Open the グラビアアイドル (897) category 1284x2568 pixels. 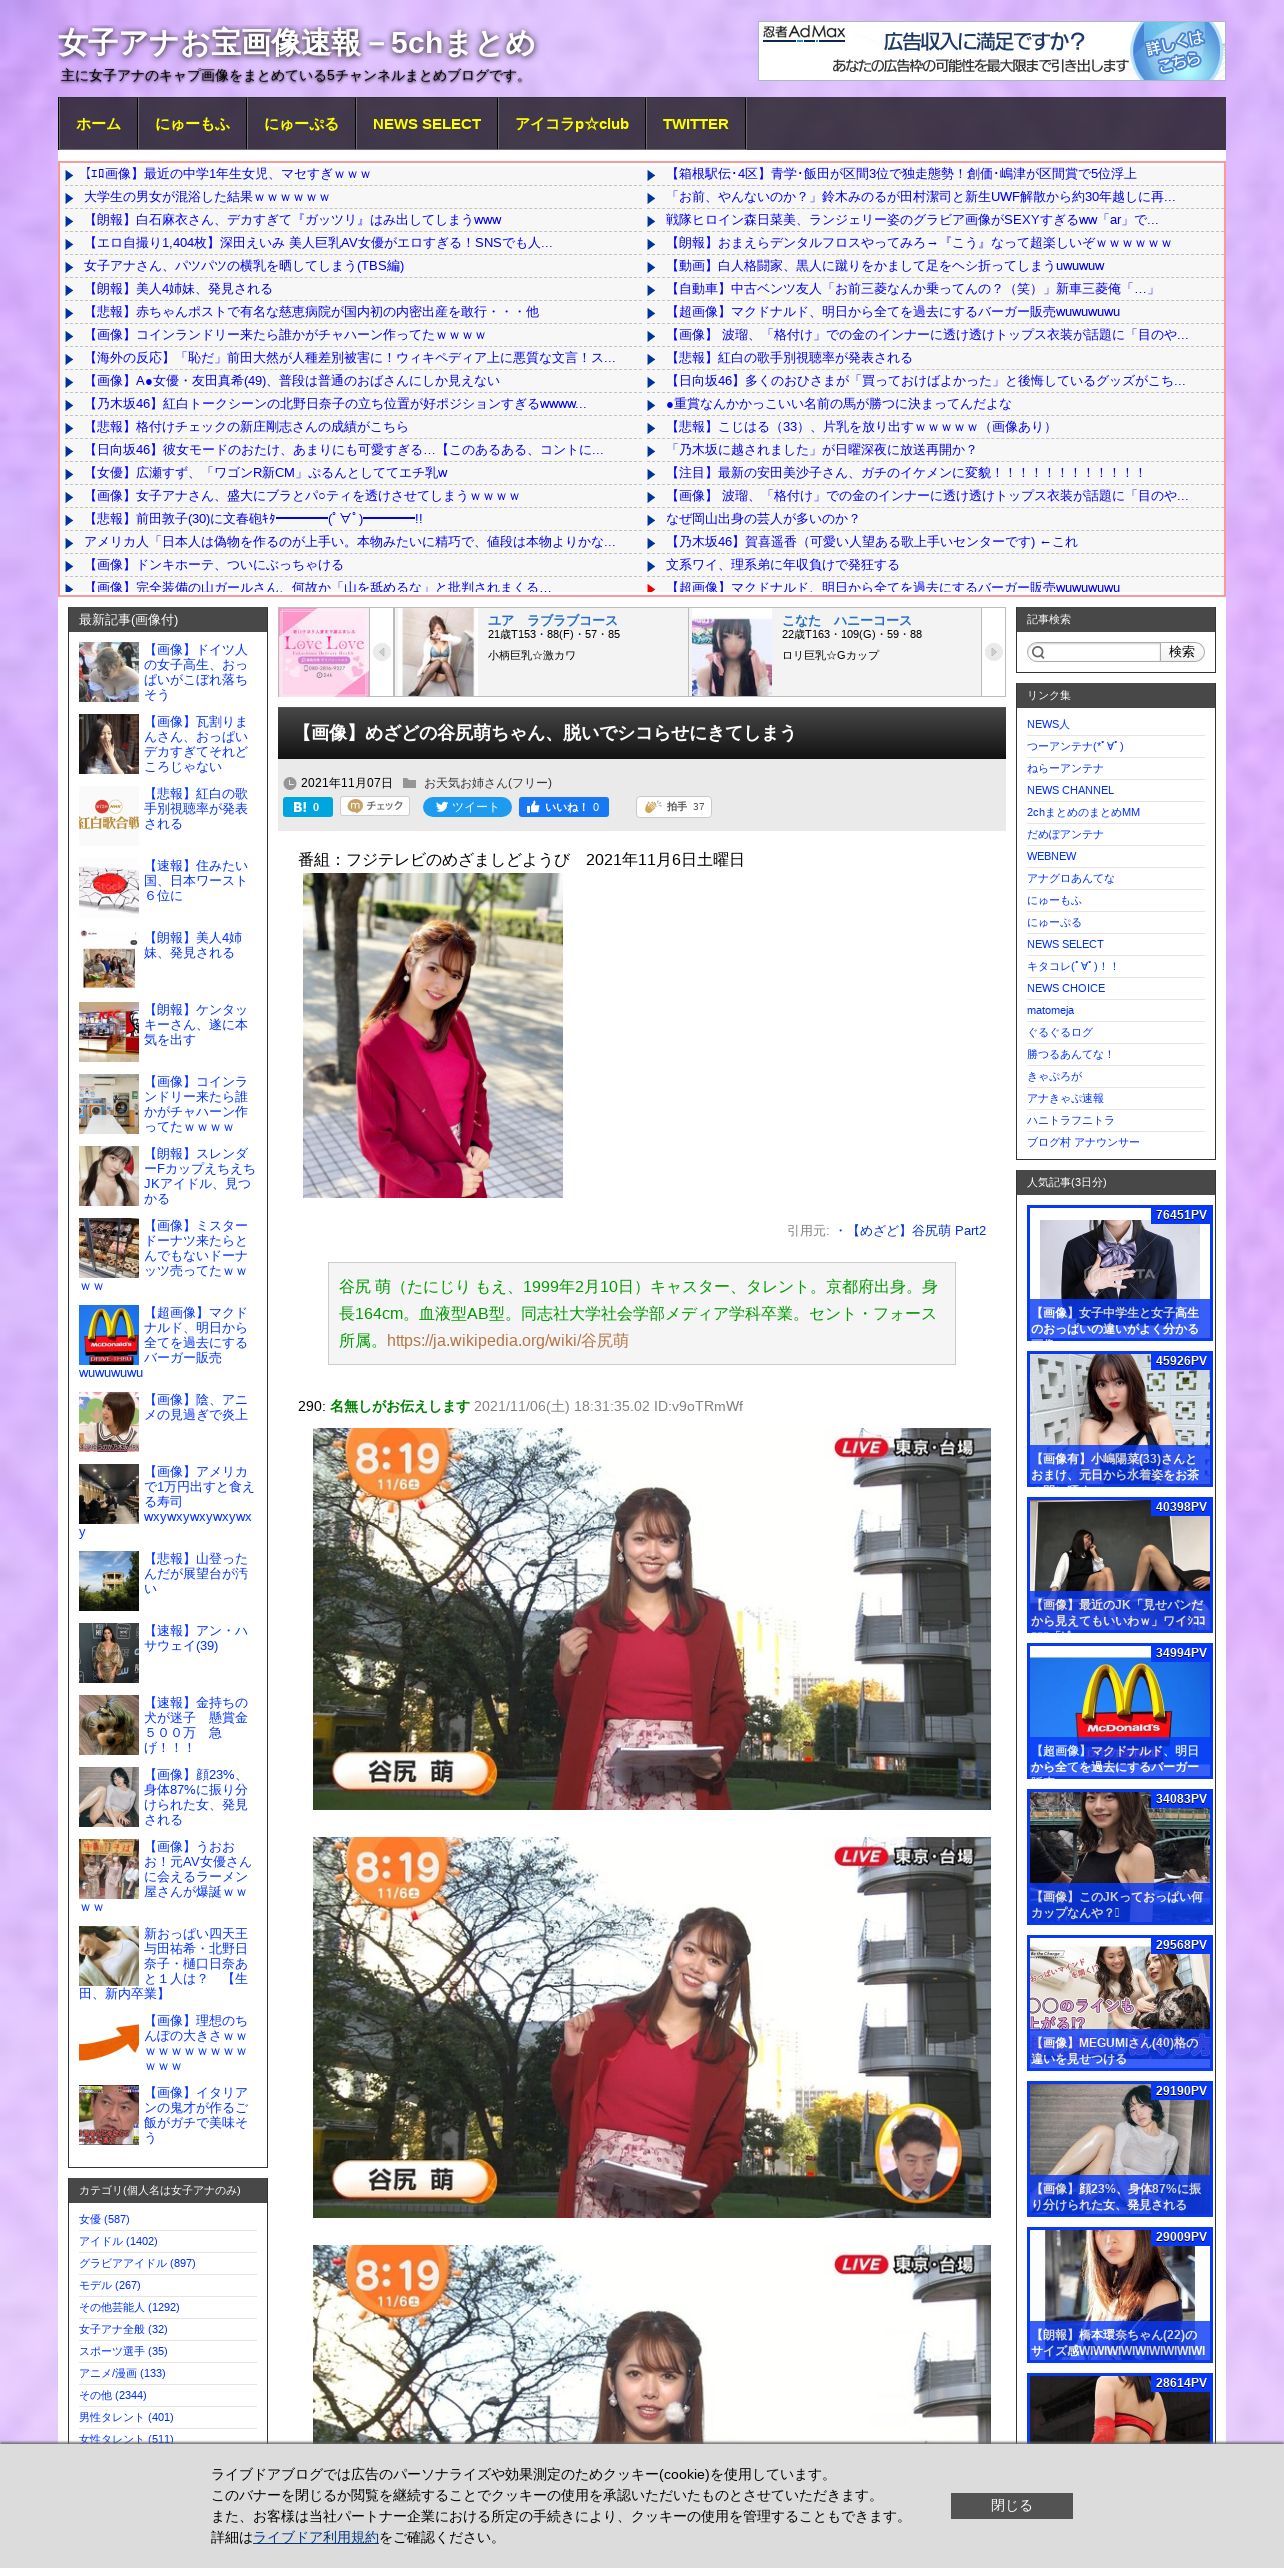[137, 2263]
